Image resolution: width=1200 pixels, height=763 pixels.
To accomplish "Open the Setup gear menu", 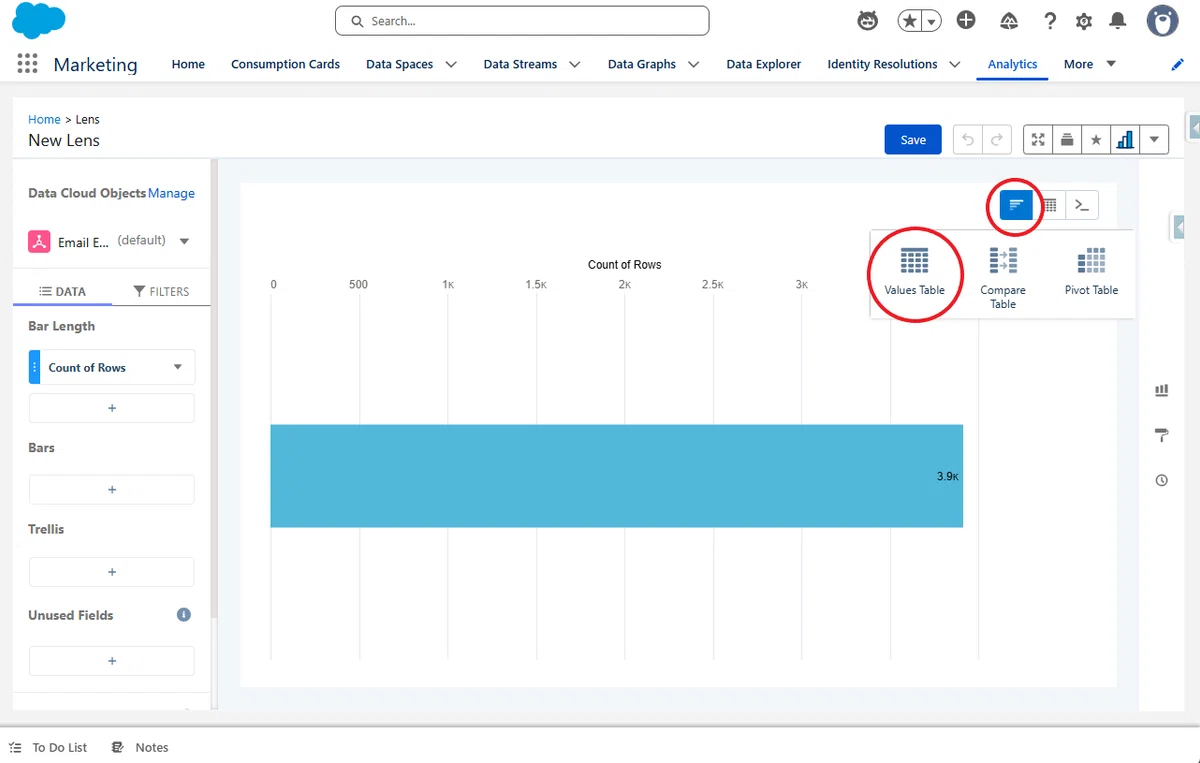I will pos(1084,21).
